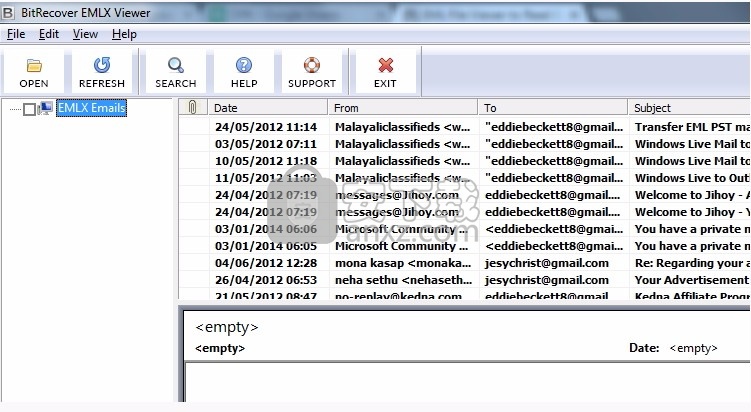Open the File menu
The image size is (751, 412).
(16, 34)
